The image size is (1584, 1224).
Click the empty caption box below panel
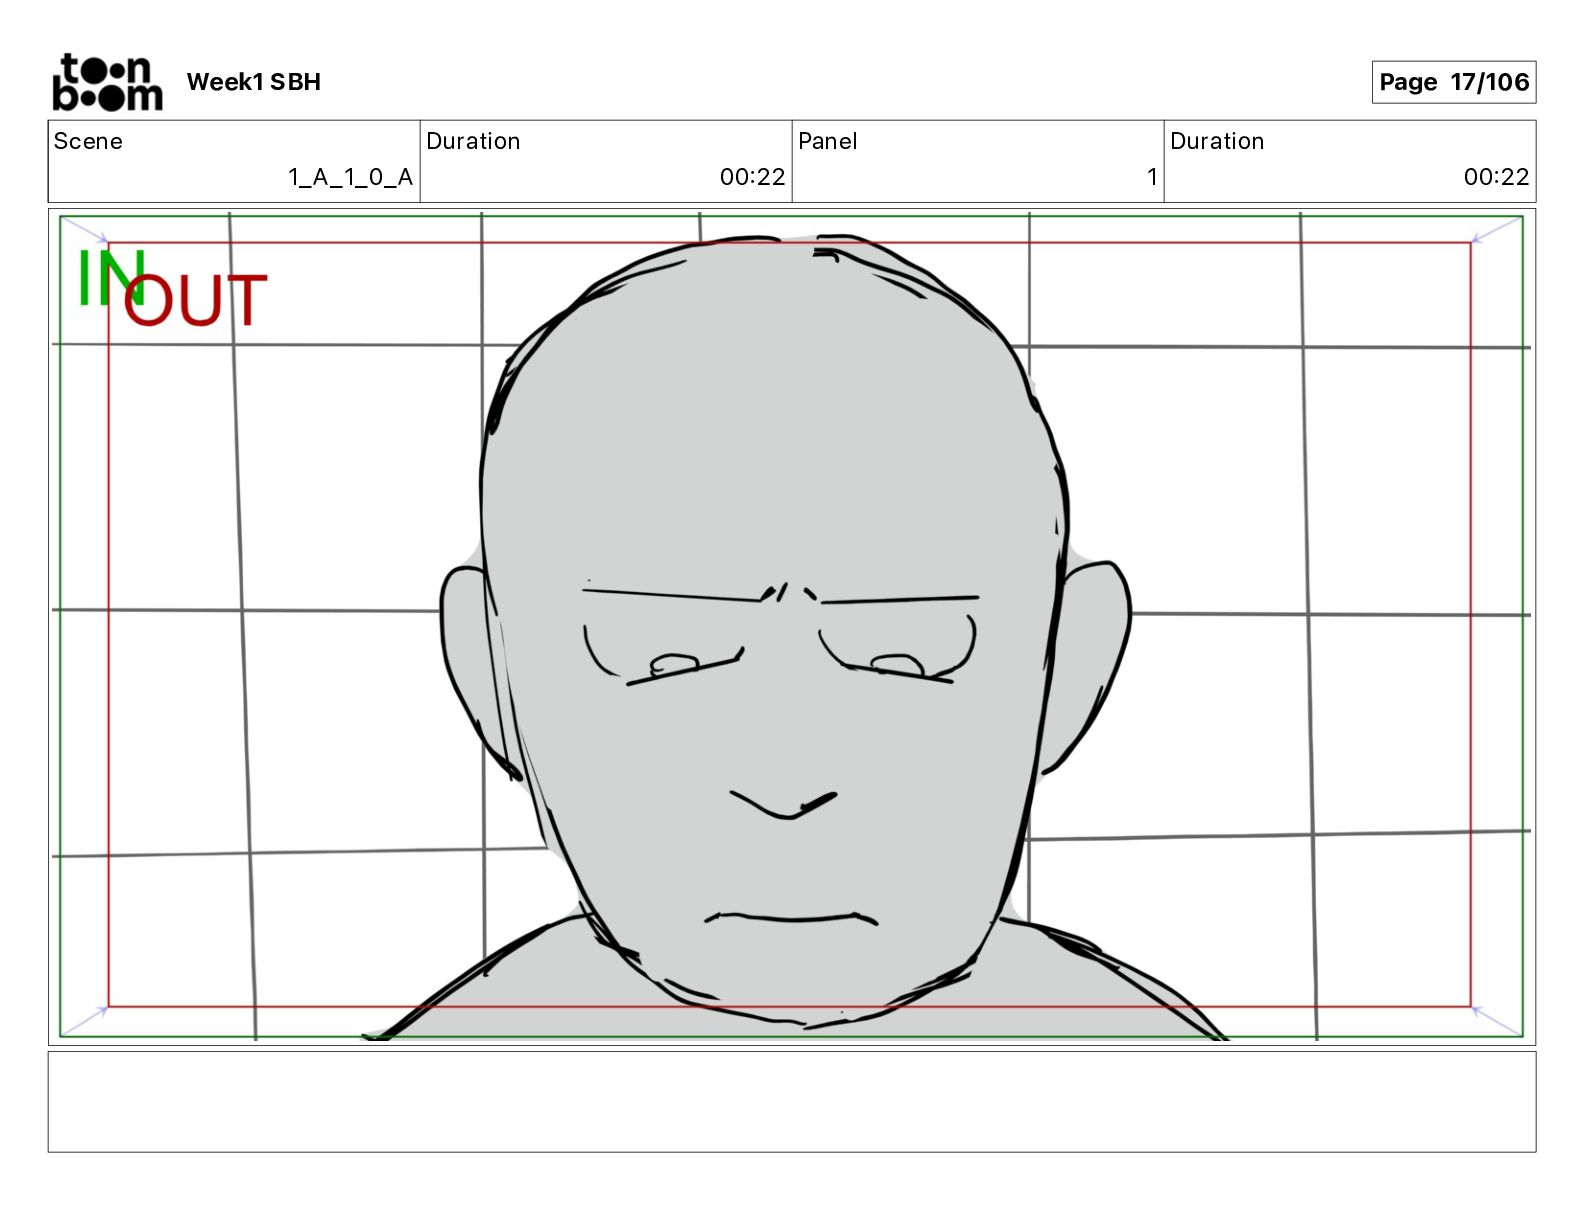[x=792, y=1102]
